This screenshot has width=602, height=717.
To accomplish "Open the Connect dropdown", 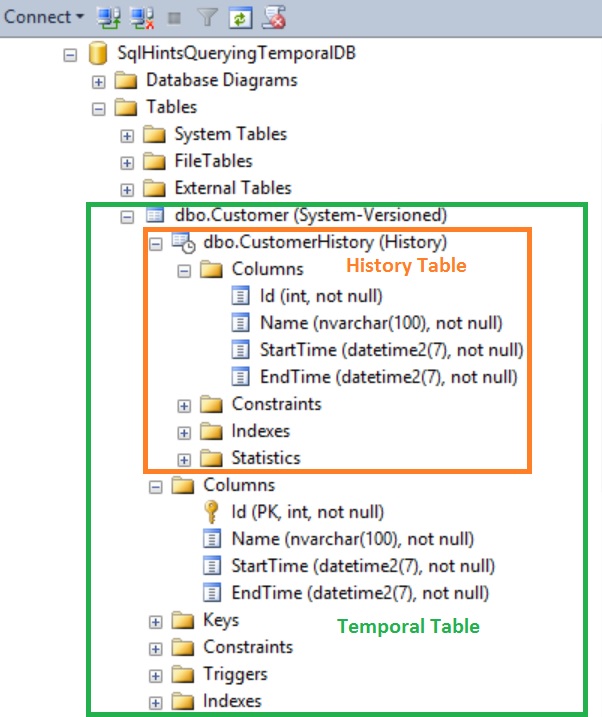I will coord(43,17).
